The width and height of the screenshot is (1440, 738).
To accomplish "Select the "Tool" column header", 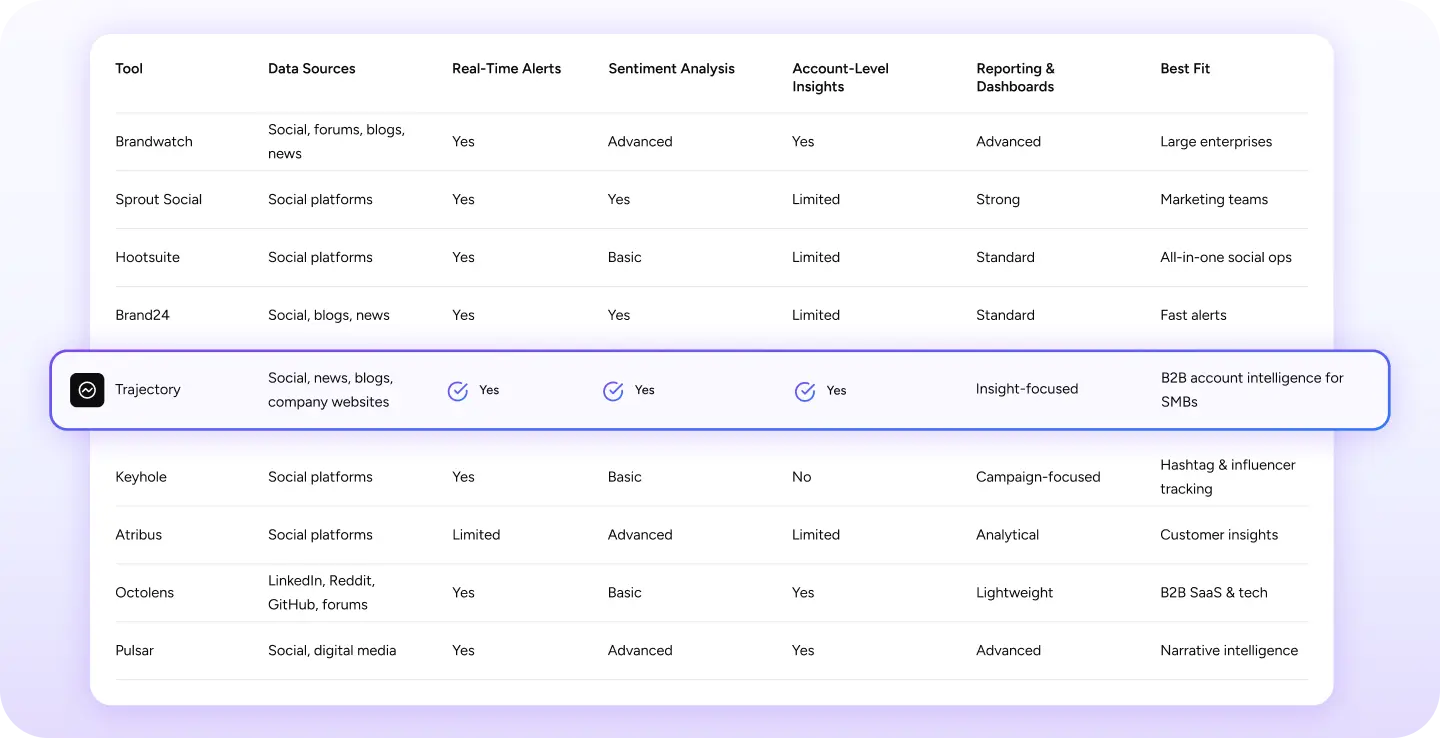I will click(x=129, y=69).
